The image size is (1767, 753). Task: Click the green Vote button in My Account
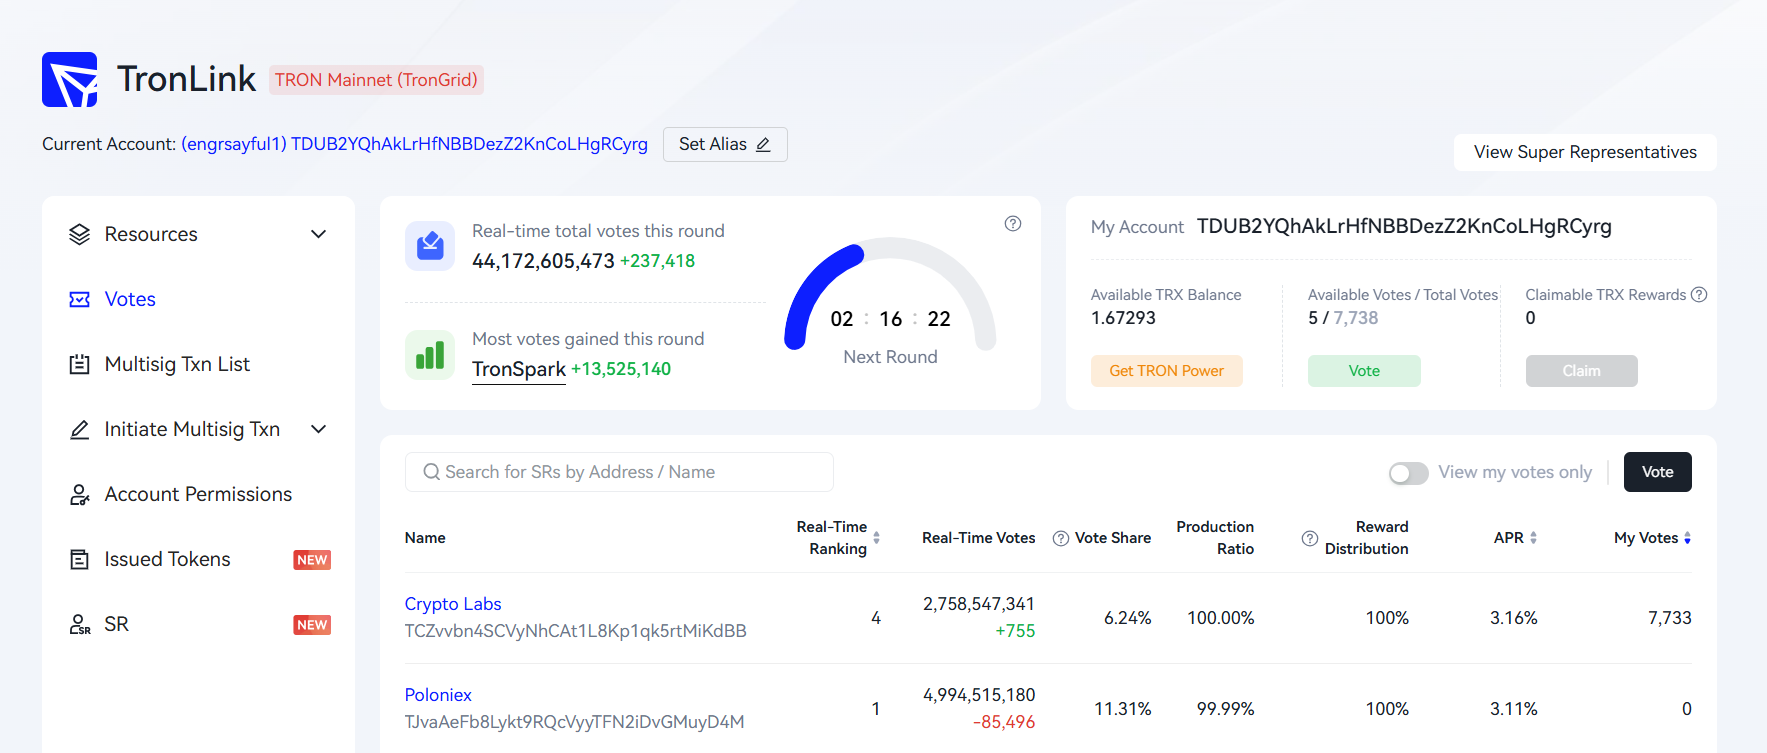(x=1364, y=371)
